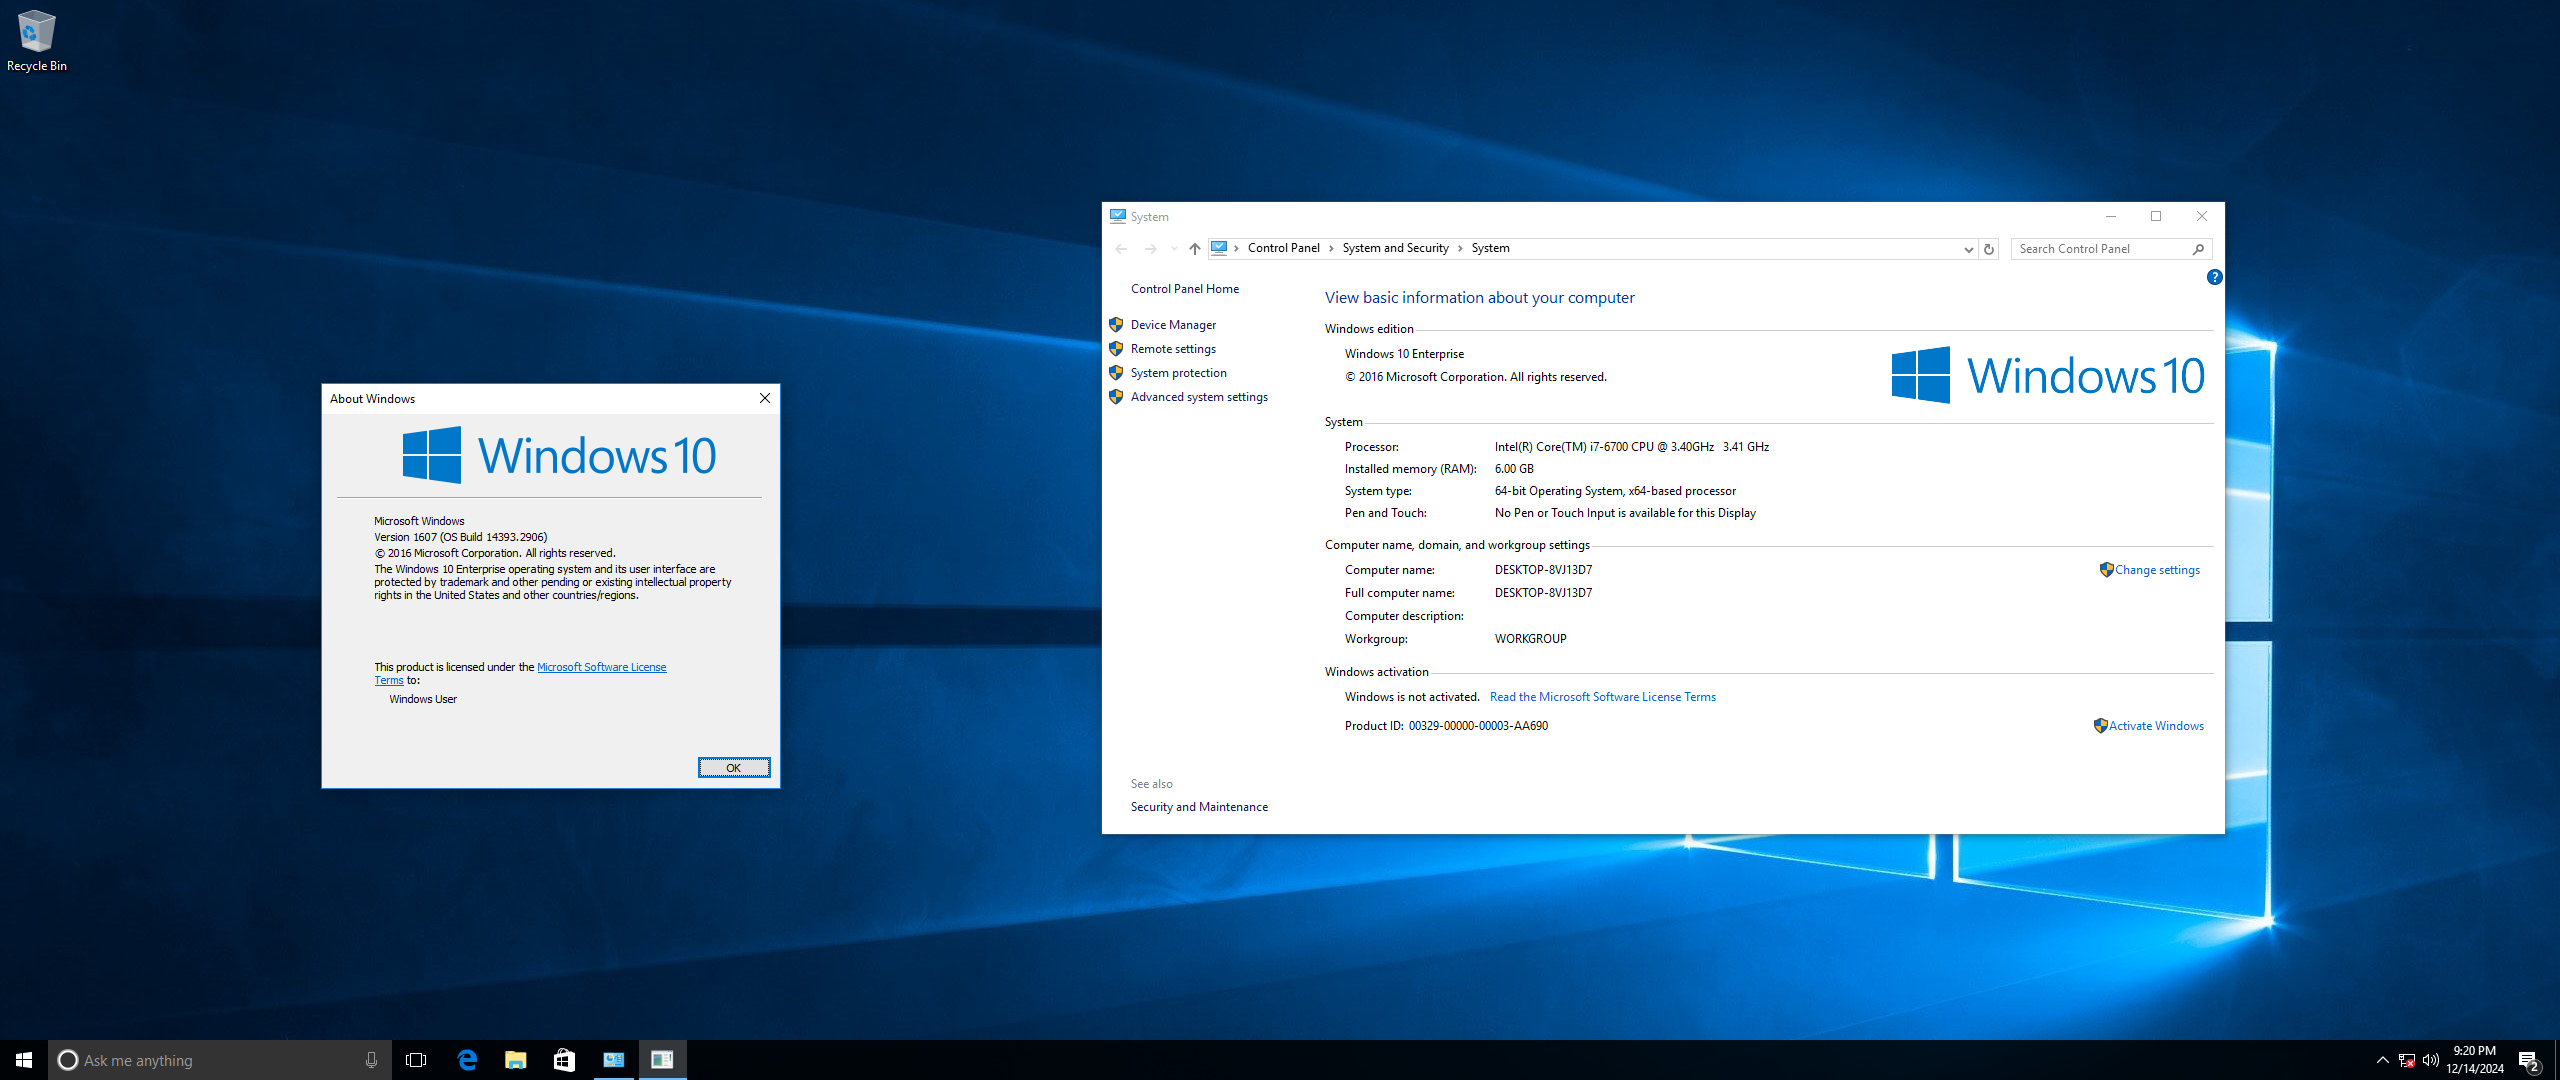Close the About Windows dialog
Image resolution: width=2560 pixels, height=1080 pixels.
pos(765,398)
